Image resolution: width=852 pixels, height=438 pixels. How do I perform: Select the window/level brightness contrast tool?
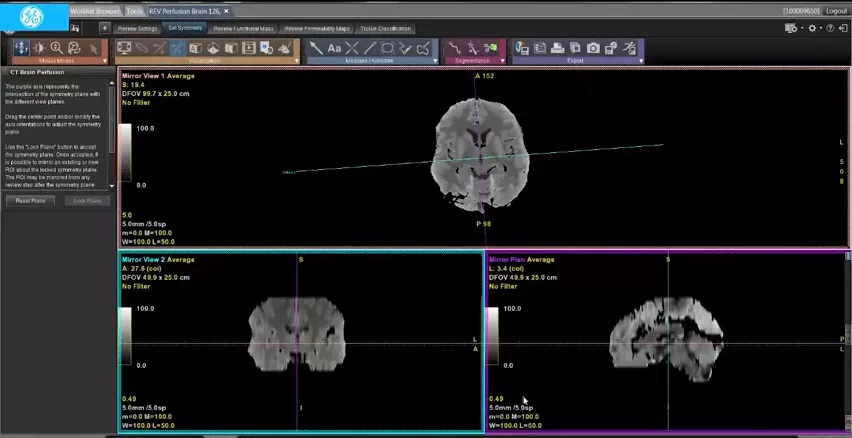coord(39,48)
